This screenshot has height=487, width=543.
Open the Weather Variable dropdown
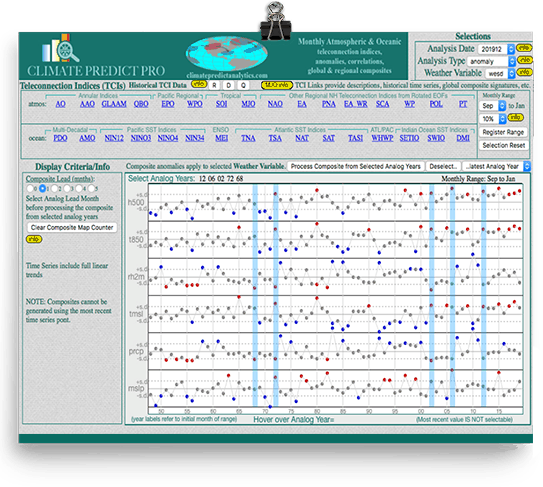point(500,73)
